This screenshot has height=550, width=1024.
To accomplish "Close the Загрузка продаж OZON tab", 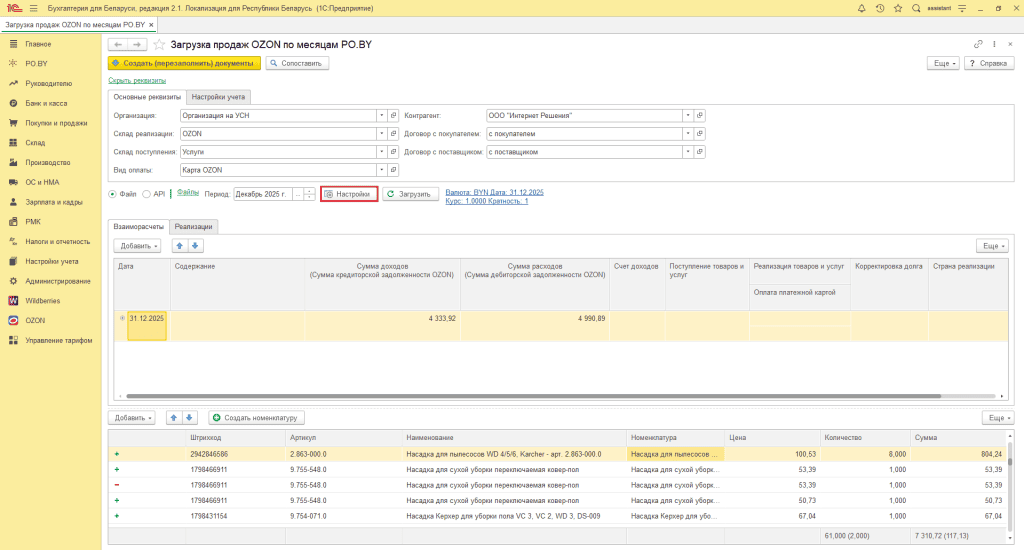I will click(x=151, y=25).
